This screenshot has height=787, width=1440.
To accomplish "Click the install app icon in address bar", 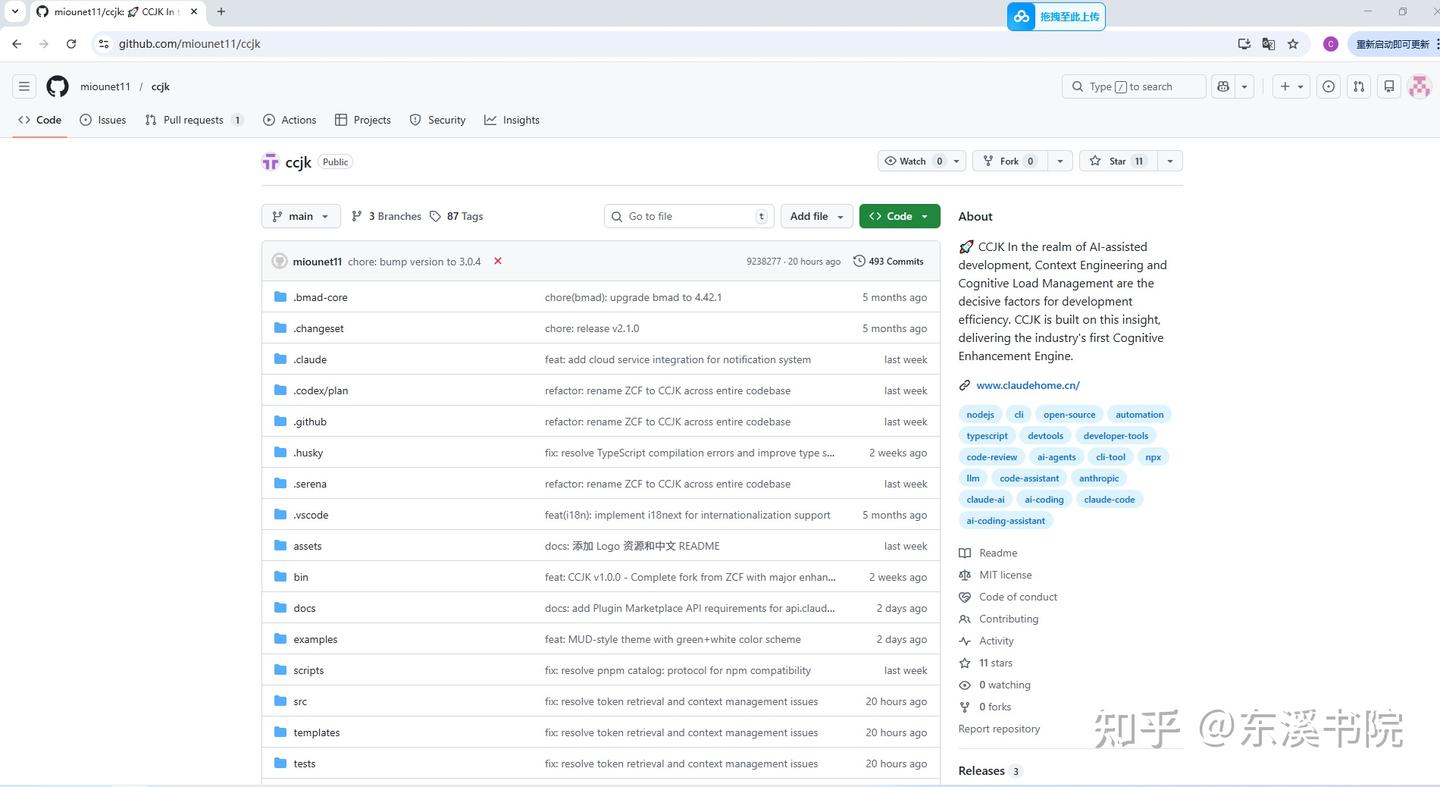I will tap(1244, 44).
